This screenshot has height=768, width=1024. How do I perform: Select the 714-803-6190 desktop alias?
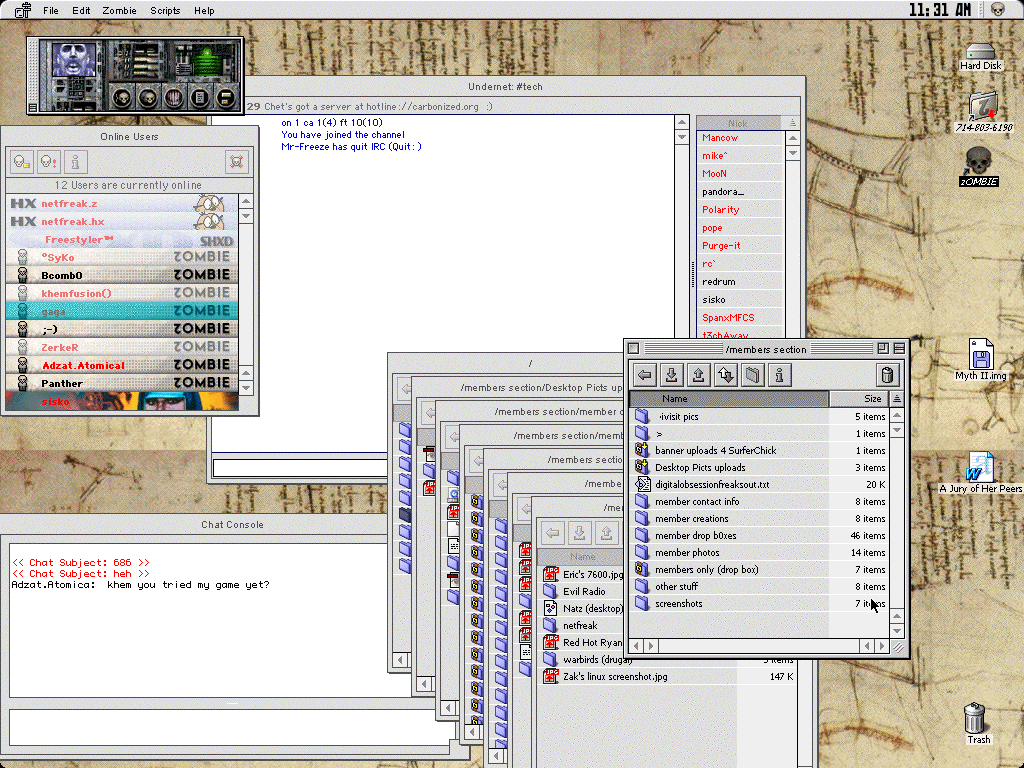[x=984, y=112]
